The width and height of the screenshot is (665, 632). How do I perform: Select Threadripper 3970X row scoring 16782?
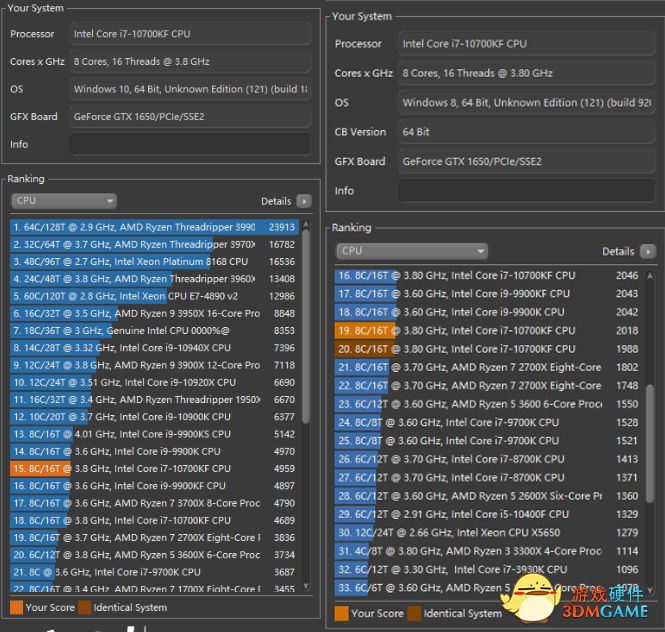tap(154, 244)
